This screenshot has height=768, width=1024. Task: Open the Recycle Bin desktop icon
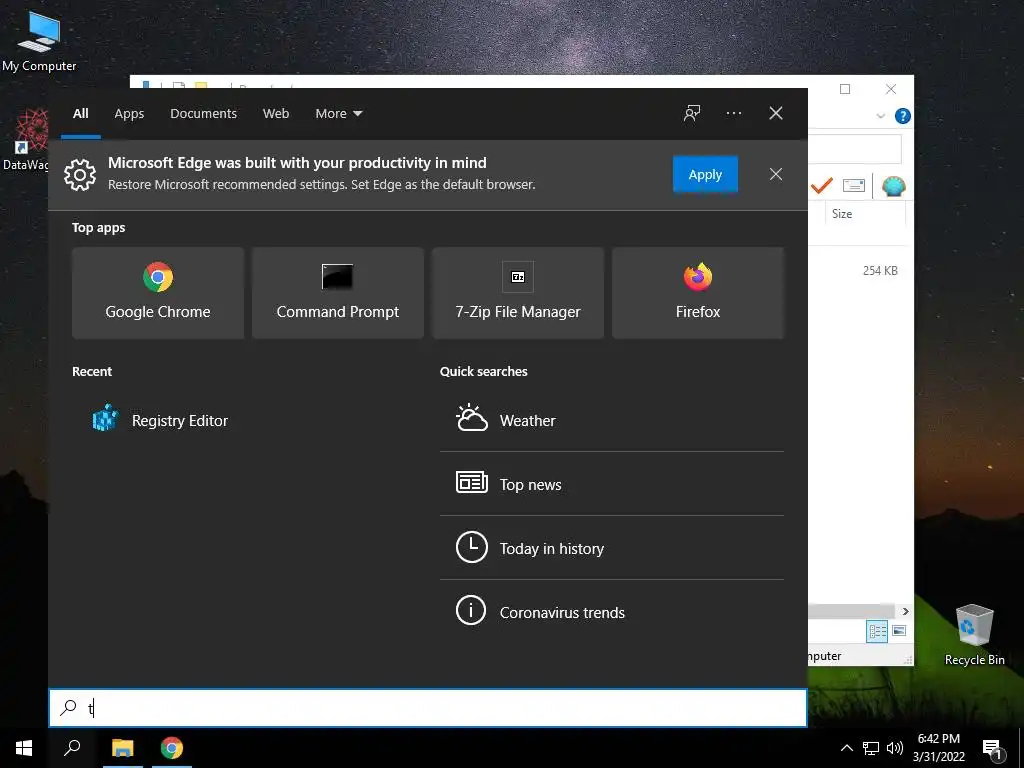(x=974, y=635)
